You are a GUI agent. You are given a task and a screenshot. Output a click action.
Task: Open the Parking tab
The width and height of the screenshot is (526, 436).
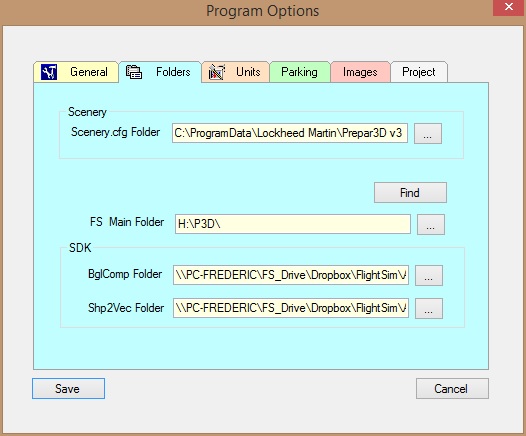click(300, 72)
